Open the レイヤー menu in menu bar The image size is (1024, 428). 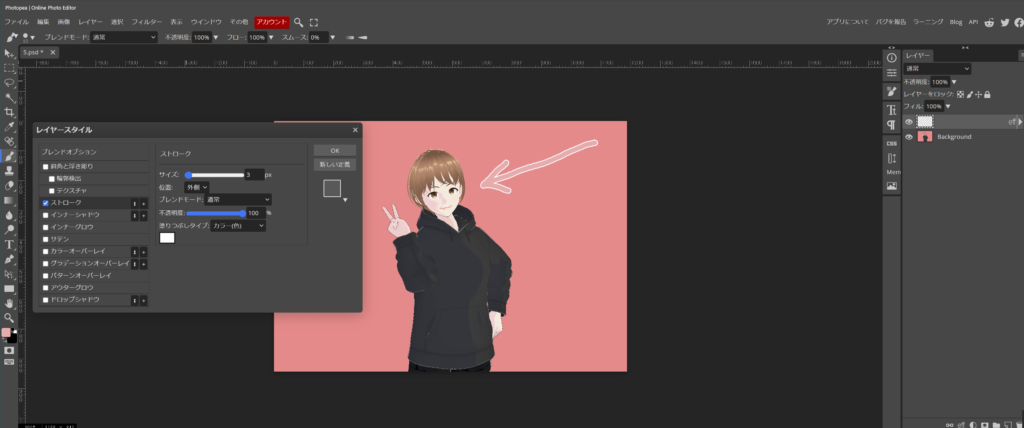(x=90, y=21)
